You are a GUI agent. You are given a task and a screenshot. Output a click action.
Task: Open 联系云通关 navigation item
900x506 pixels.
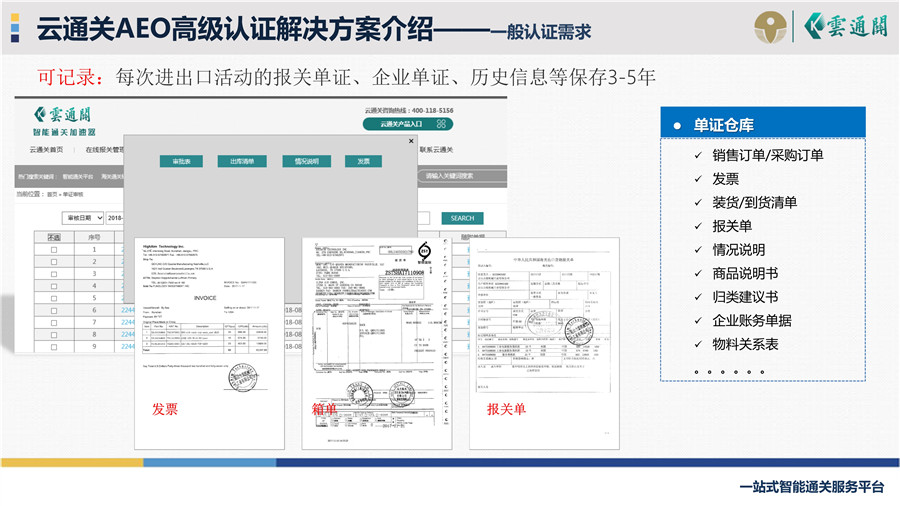point(436,150)
